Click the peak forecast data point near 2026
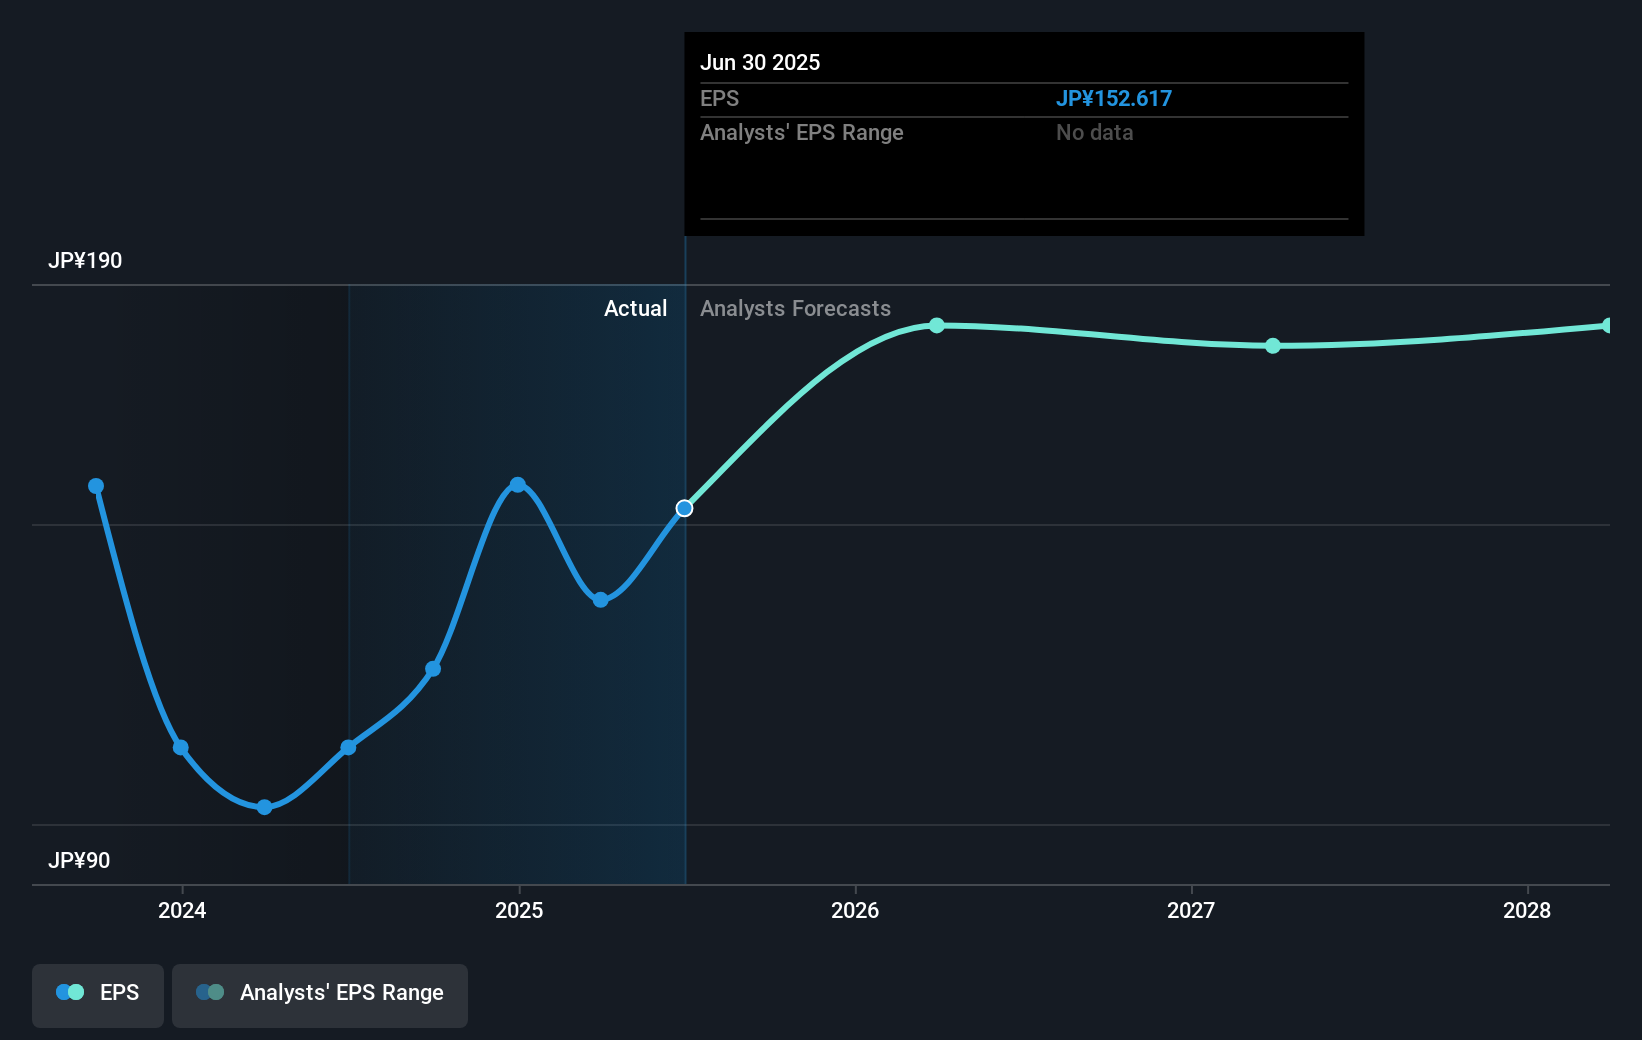The image size is (1642, 1040). pyautogui.click(x=937, y=325)
